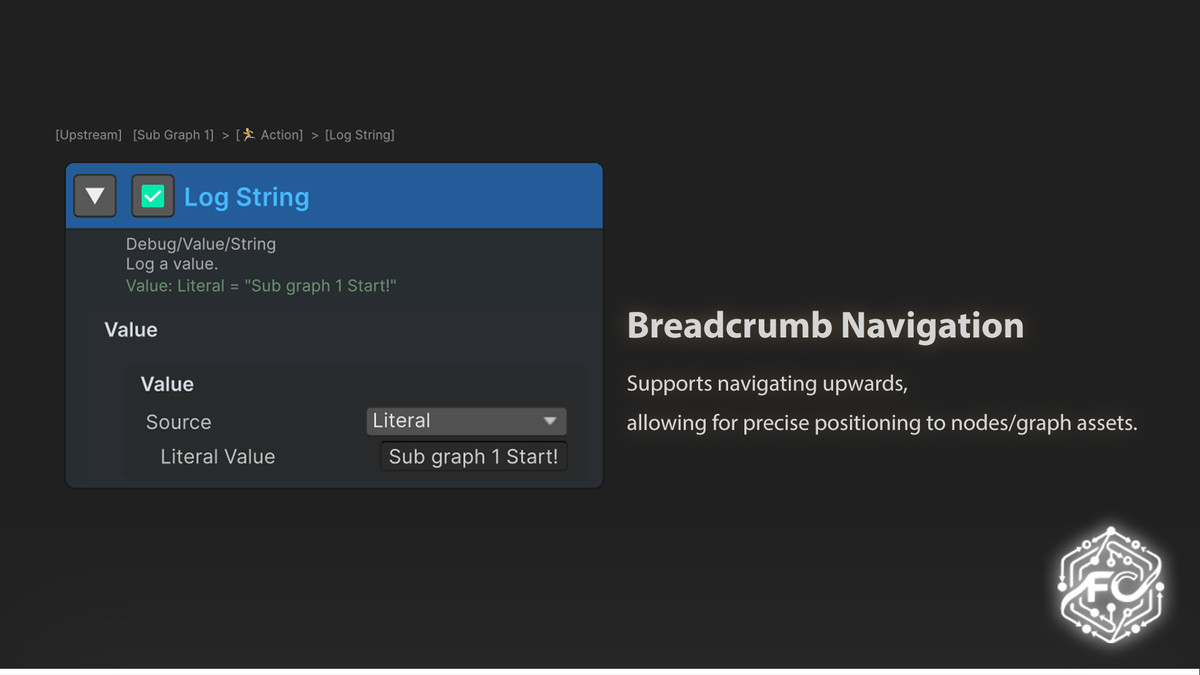Click the Literal Value field label
This screenshot has width=1200, height=675.
pyautogui.click(x=217, y=457)
